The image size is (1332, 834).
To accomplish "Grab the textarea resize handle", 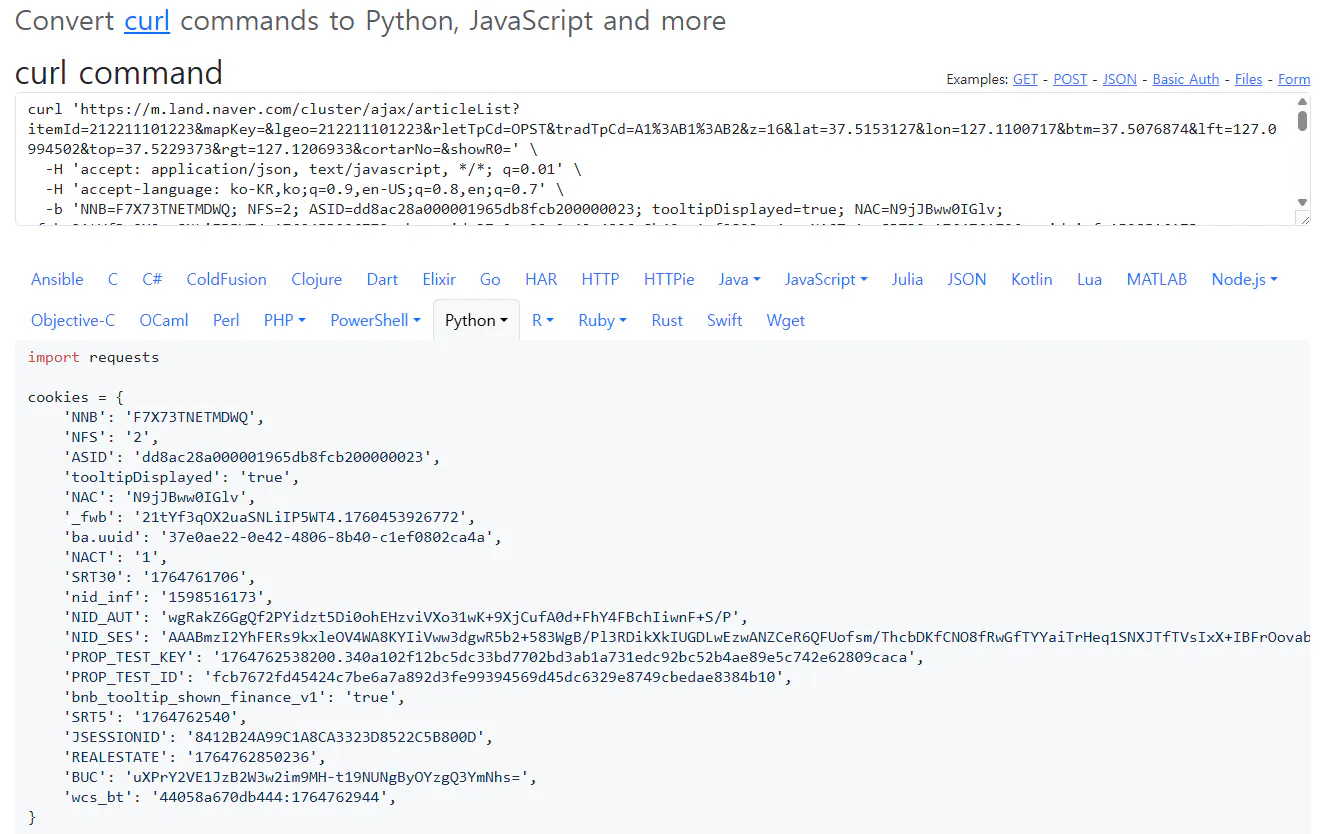I will point(1302,218).
